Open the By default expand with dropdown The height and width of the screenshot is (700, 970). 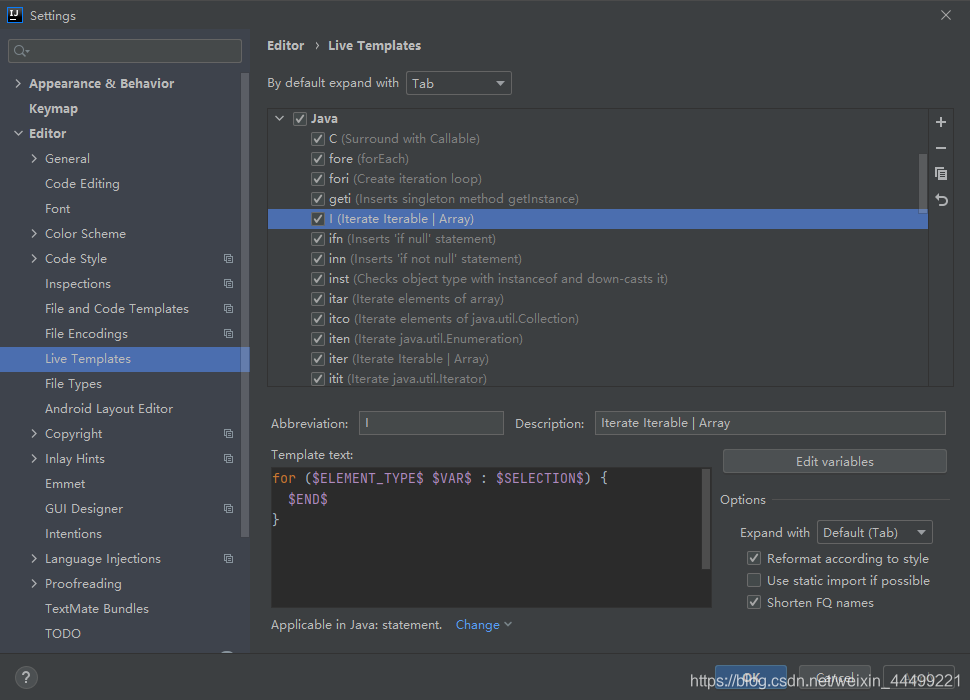click(x=458, y=83)
